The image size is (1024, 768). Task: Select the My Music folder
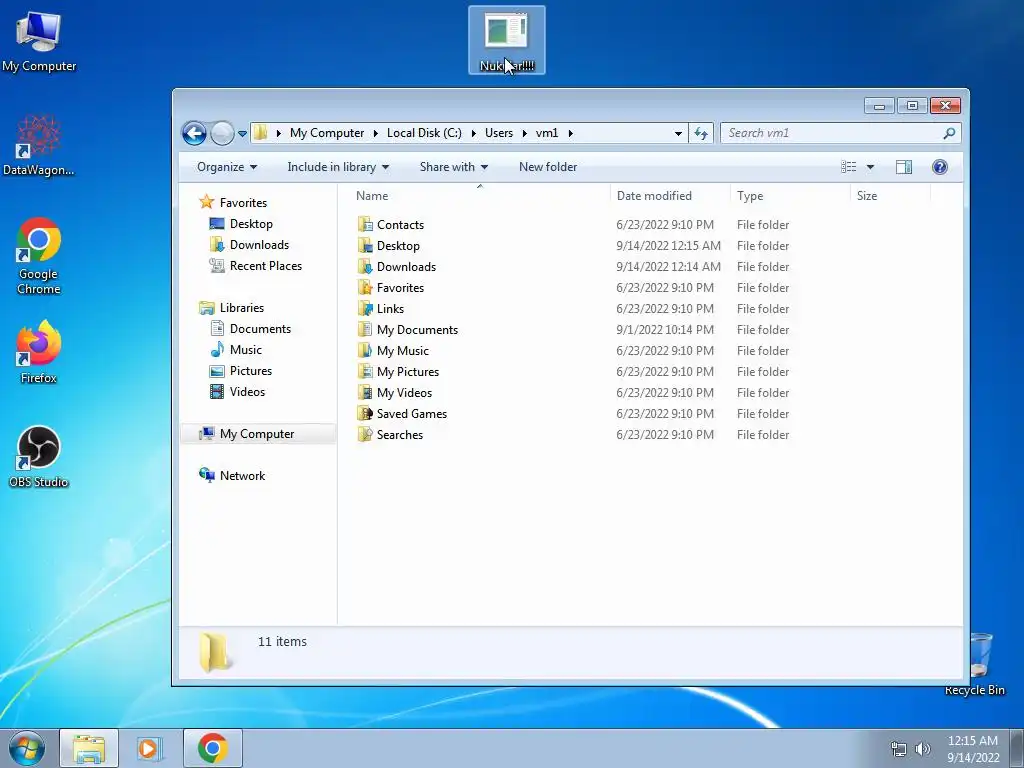coord(402,351)
